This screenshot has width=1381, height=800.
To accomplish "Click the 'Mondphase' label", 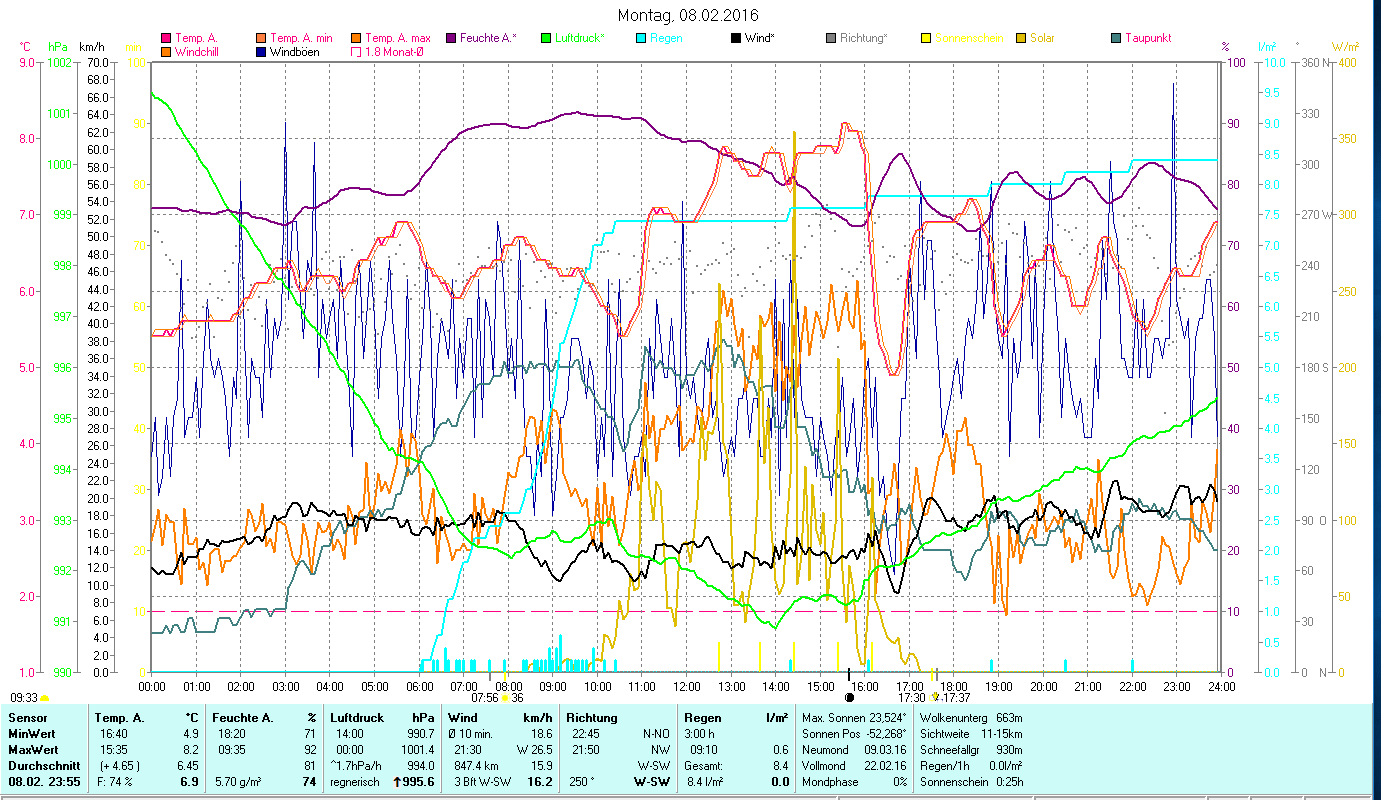I will 829,782.
